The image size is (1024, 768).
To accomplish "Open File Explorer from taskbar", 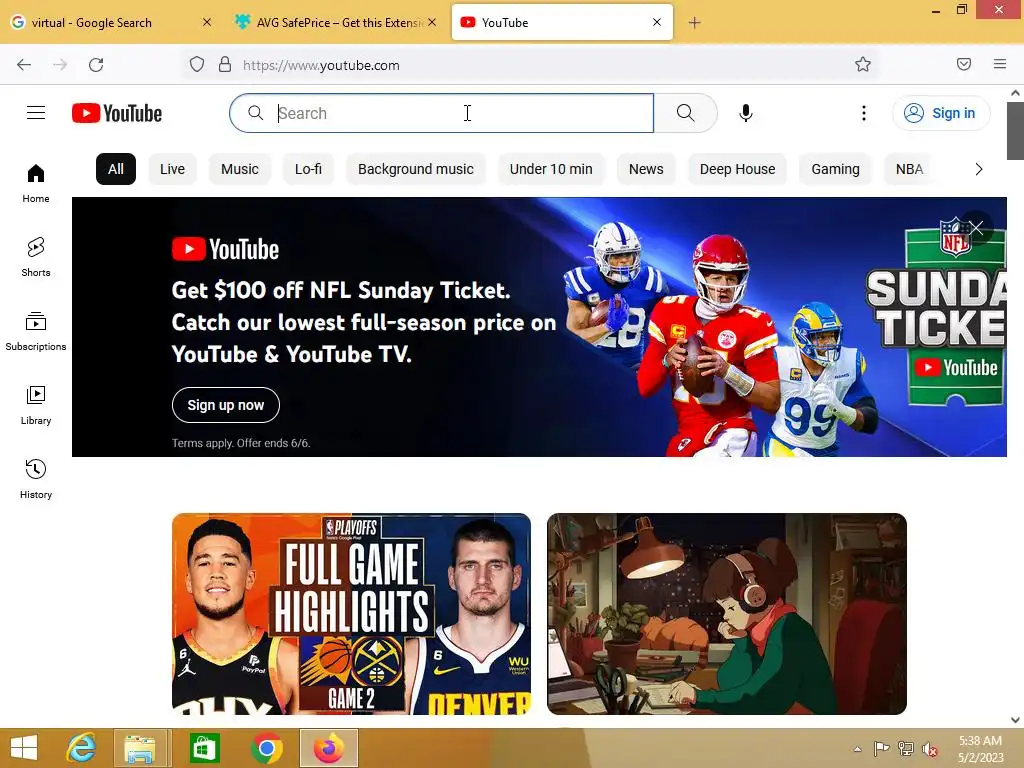I will [141, 748].
